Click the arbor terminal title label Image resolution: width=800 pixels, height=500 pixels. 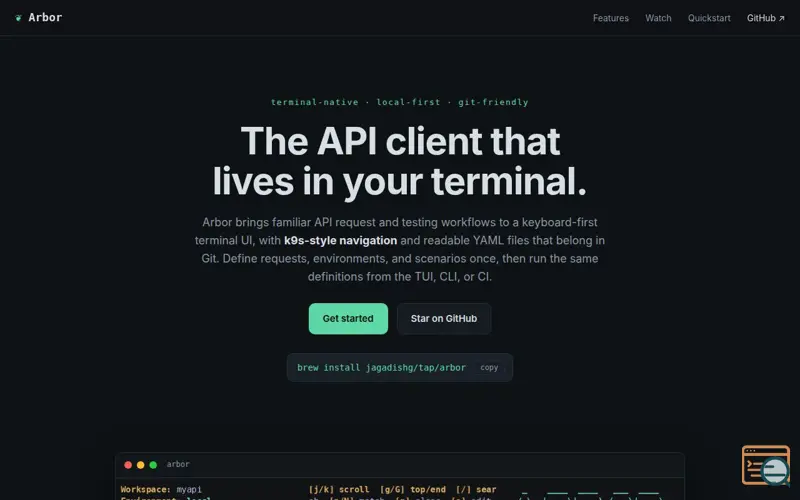click(x=178, y=464)
